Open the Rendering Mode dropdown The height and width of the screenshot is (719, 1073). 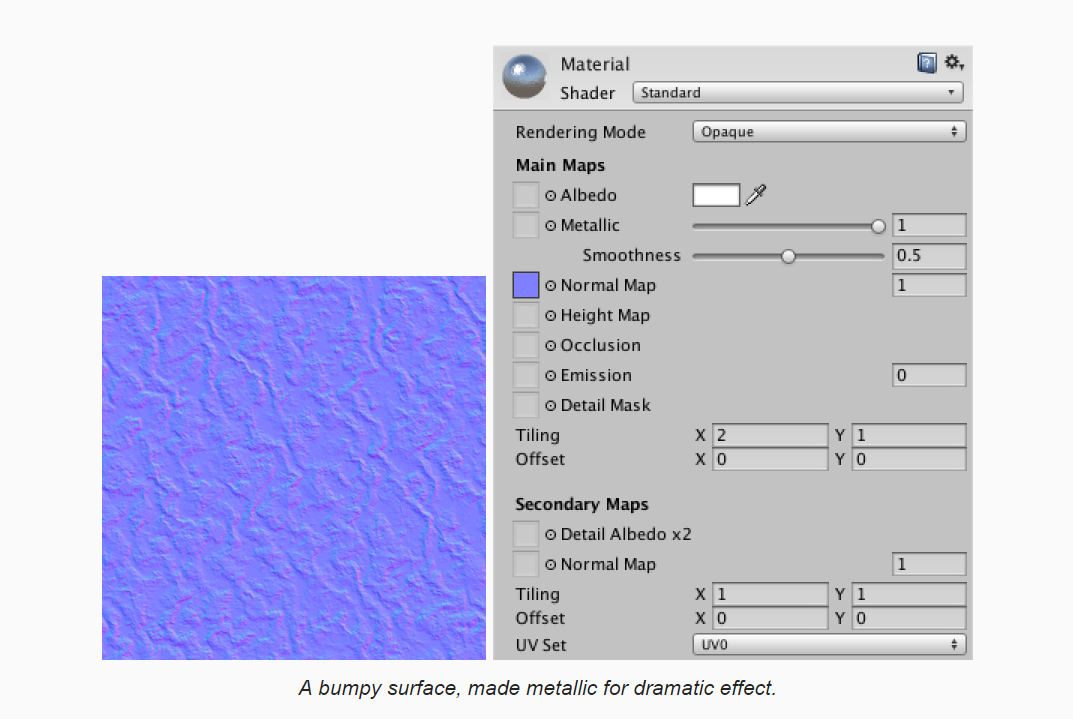point(829,131)
